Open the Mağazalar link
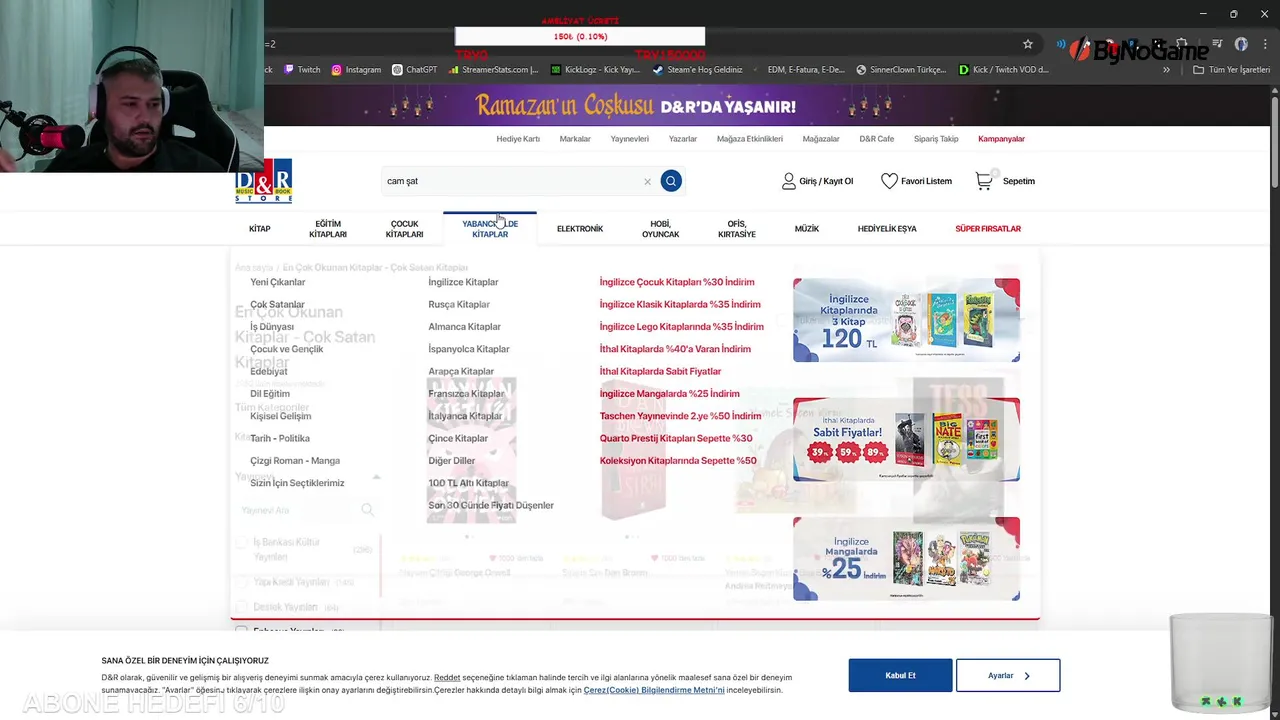The height and width of the screenshot is (720, 1280). pos(821,139)
